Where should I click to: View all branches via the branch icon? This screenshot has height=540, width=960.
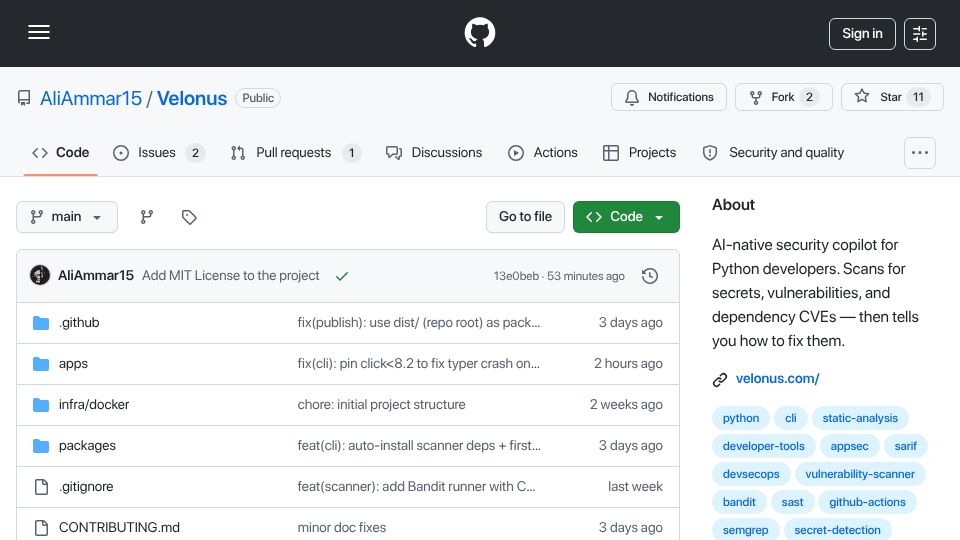[x=146, y=217]
